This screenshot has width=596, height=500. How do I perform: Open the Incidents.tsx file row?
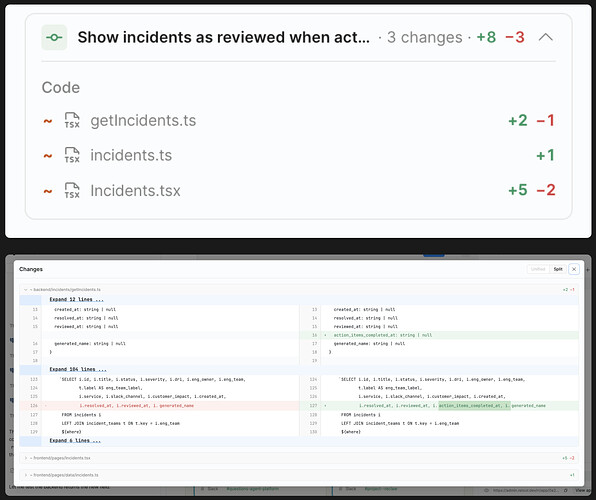point(298,190)
